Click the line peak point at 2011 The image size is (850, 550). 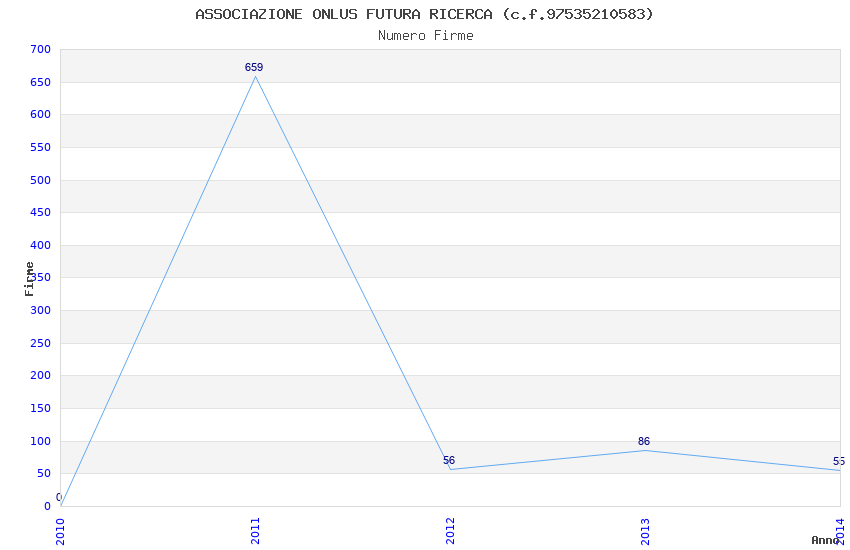point(255,76)
